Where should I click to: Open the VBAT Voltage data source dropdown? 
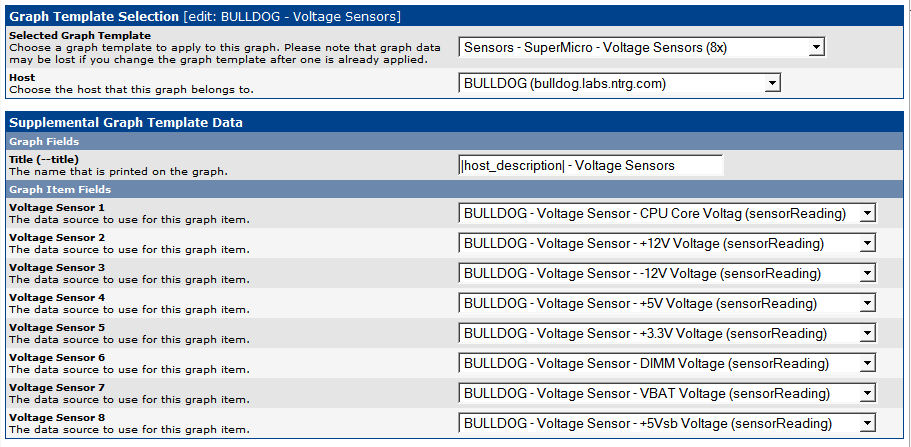(x=666, y=393)
